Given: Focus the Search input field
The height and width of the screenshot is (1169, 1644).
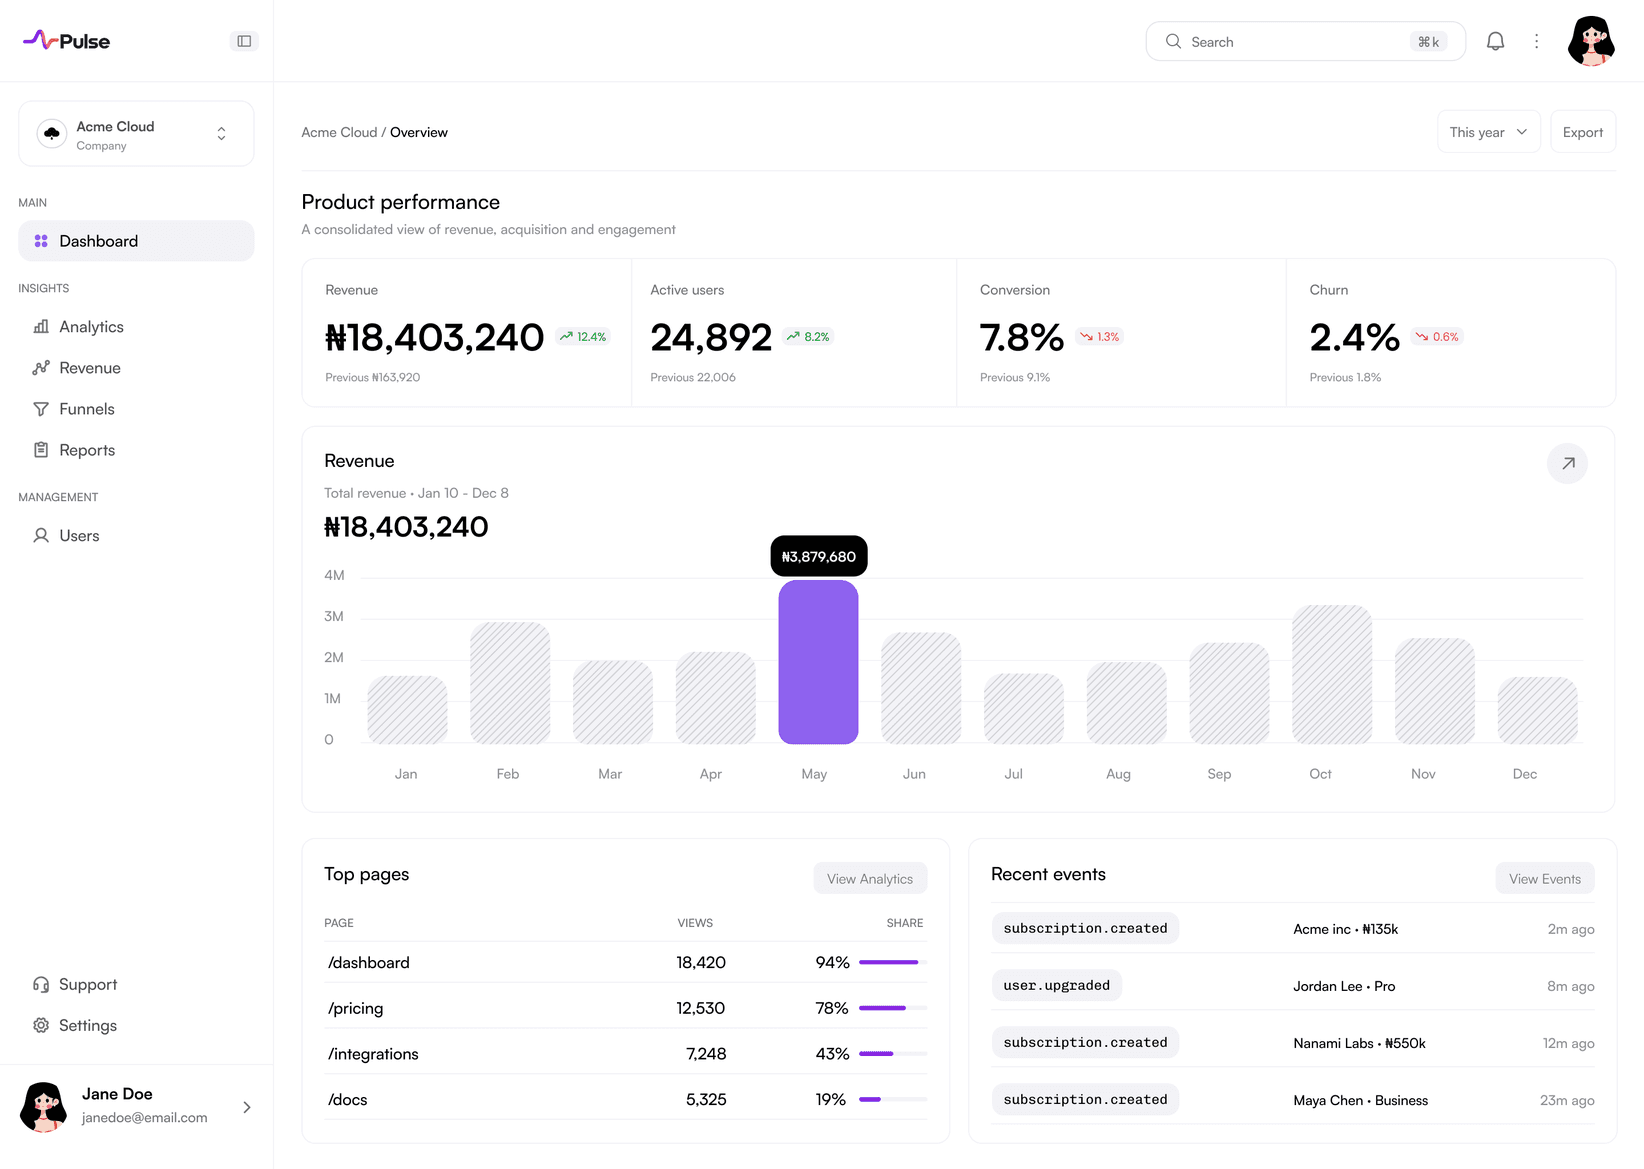Looking at the screenshot, I should 1305,41.
